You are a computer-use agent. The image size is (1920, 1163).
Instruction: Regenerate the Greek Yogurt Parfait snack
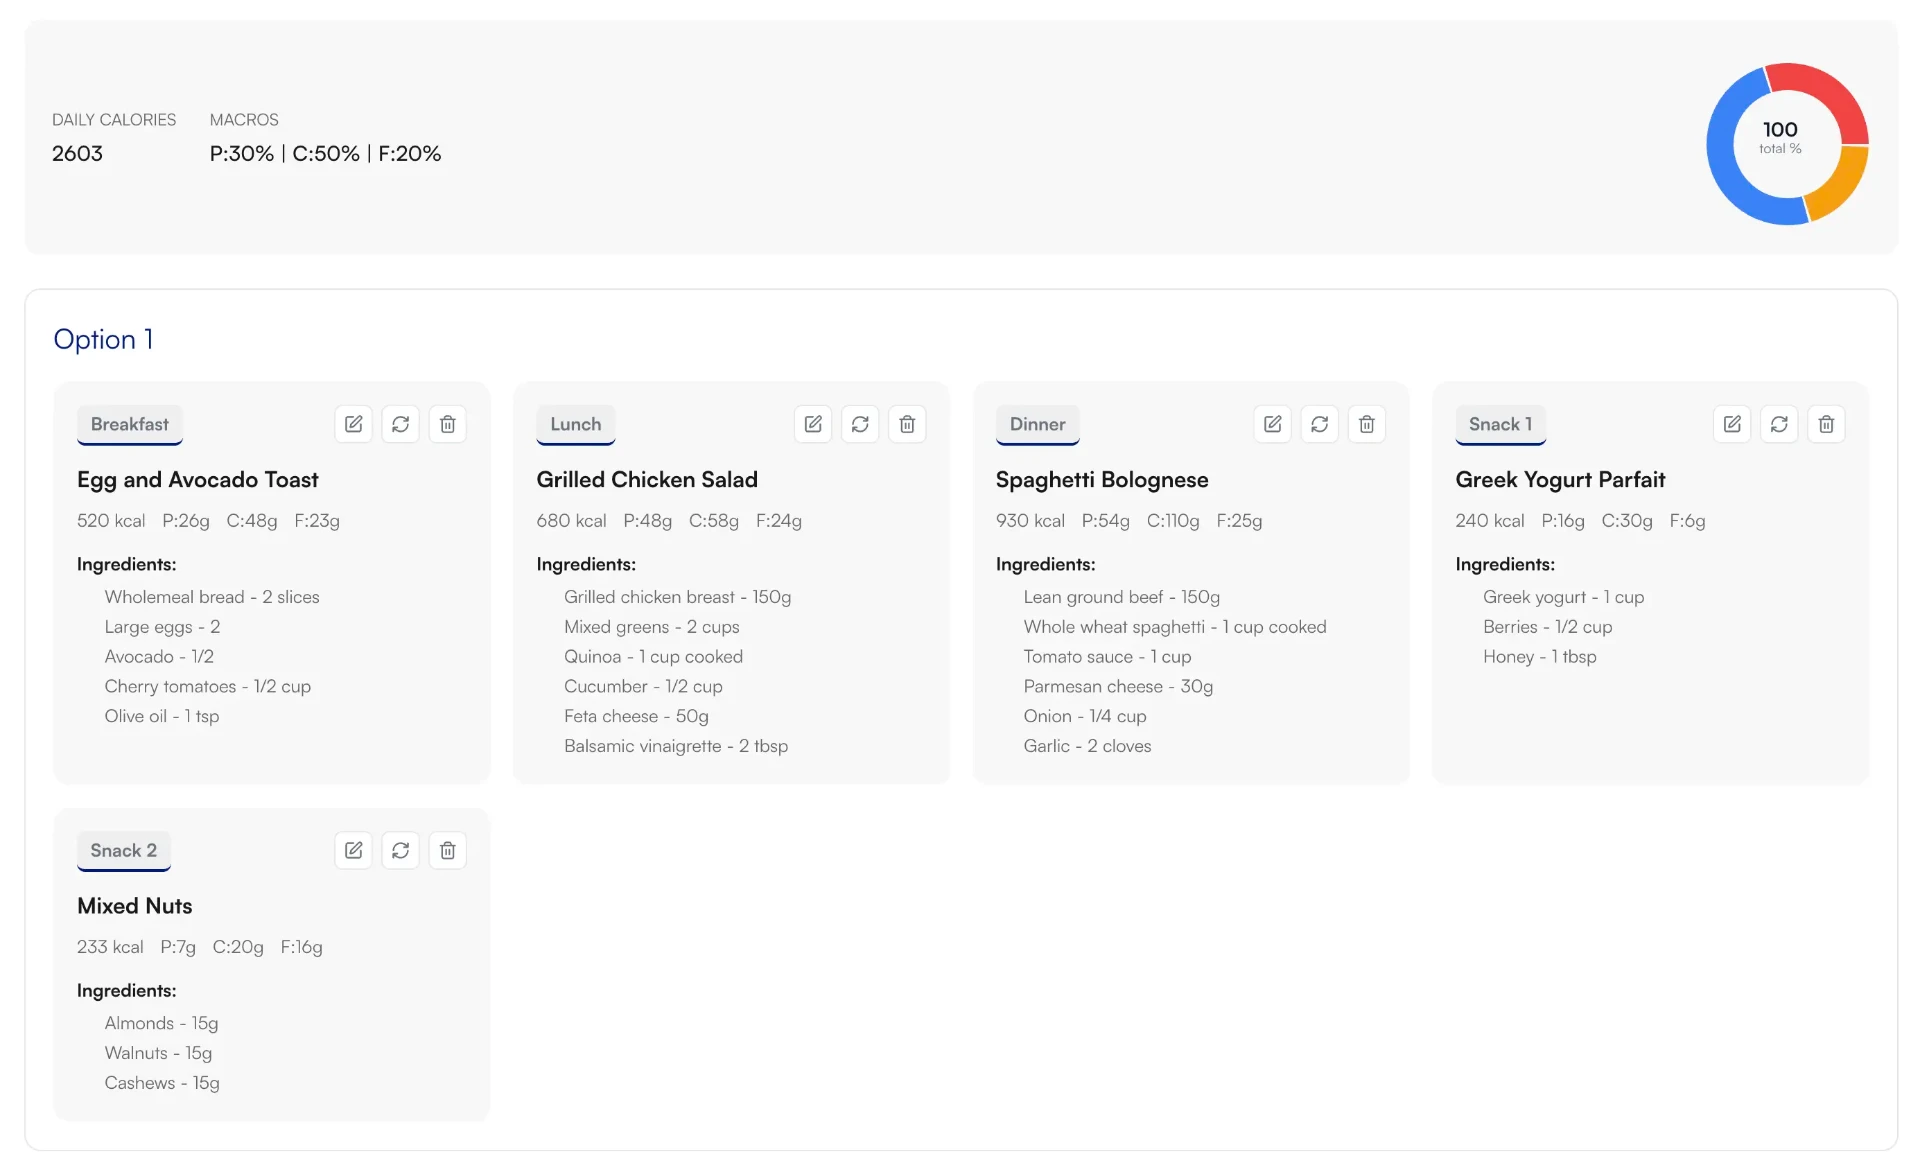point(1779,424)
